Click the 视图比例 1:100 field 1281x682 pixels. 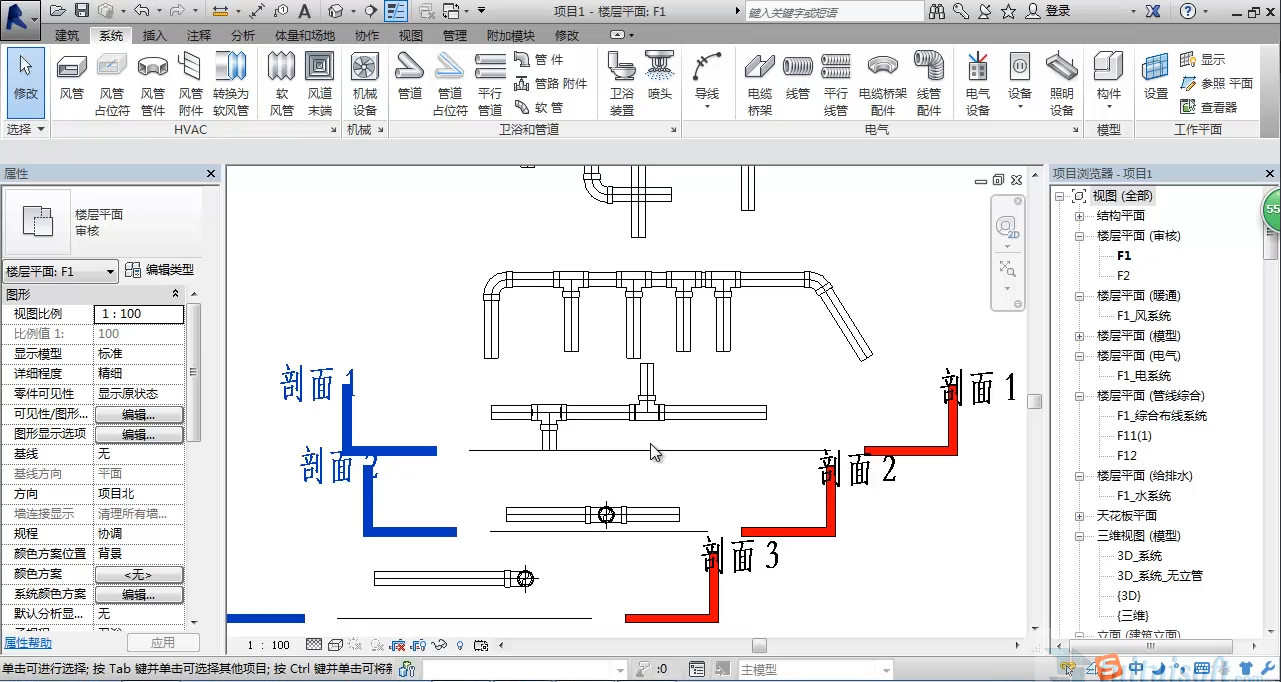pyautogui.click(x=139, y=314)
